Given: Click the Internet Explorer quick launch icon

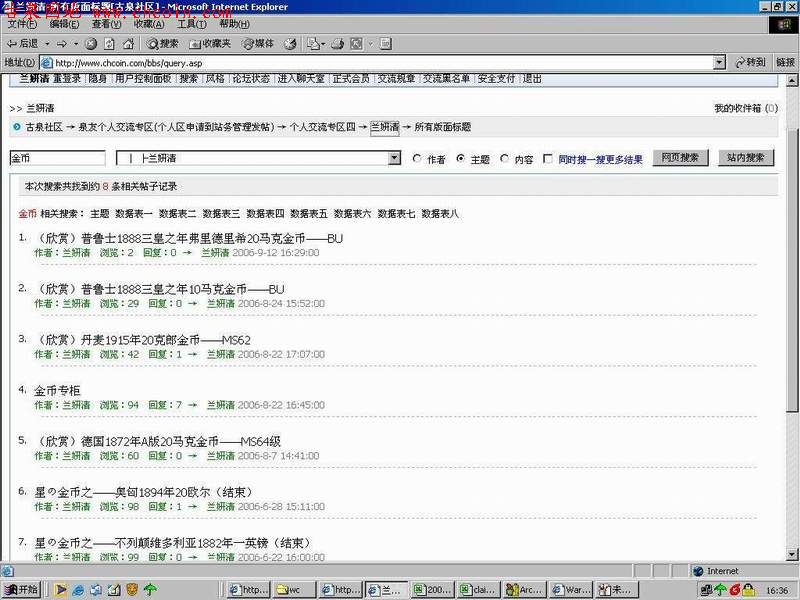Looking at the screenshot, I should [78, 590].
